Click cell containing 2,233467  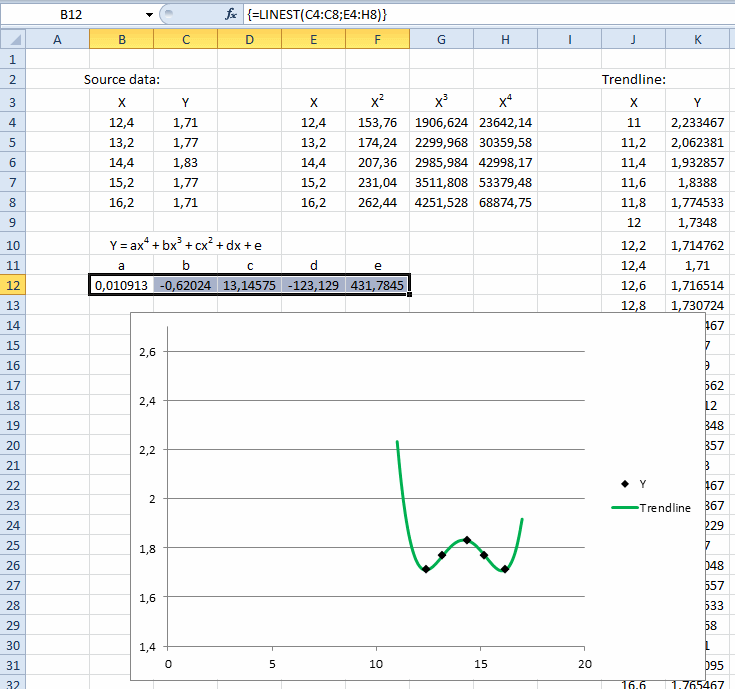click(x=698, y=123)
